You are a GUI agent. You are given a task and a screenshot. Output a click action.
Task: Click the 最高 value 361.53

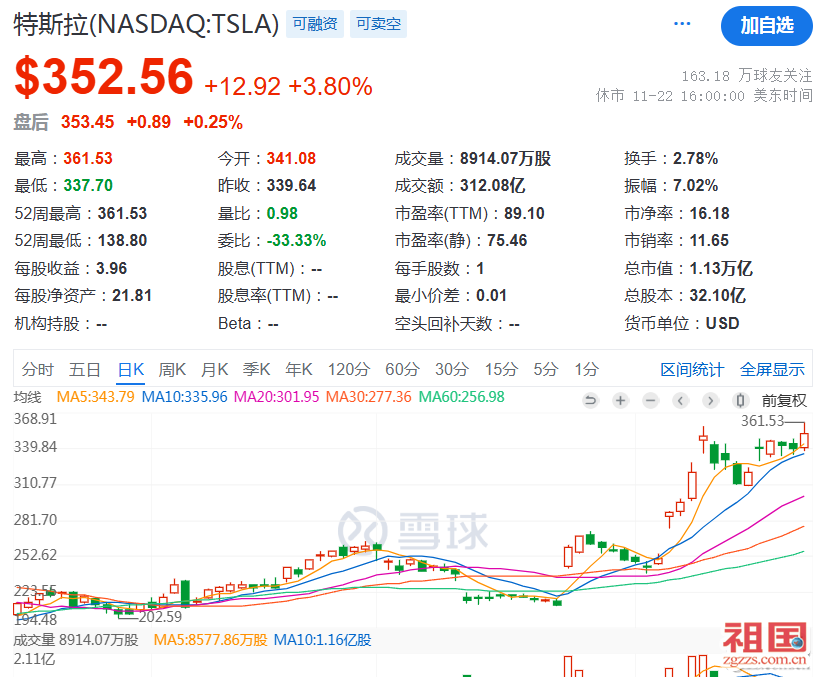(88, 159)
